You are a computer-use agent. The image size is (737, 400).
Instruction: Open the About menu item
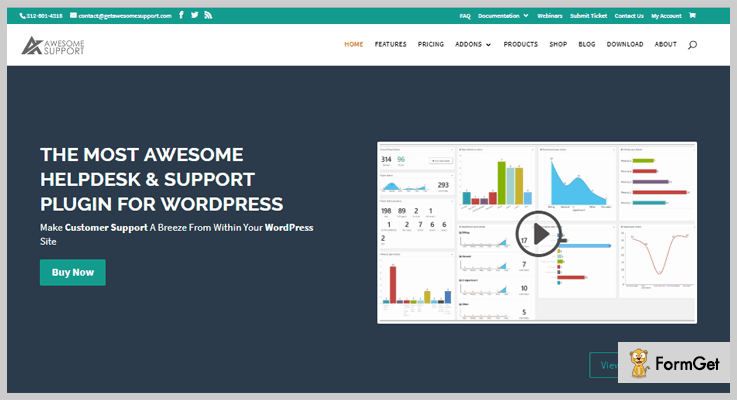(666, 44)
